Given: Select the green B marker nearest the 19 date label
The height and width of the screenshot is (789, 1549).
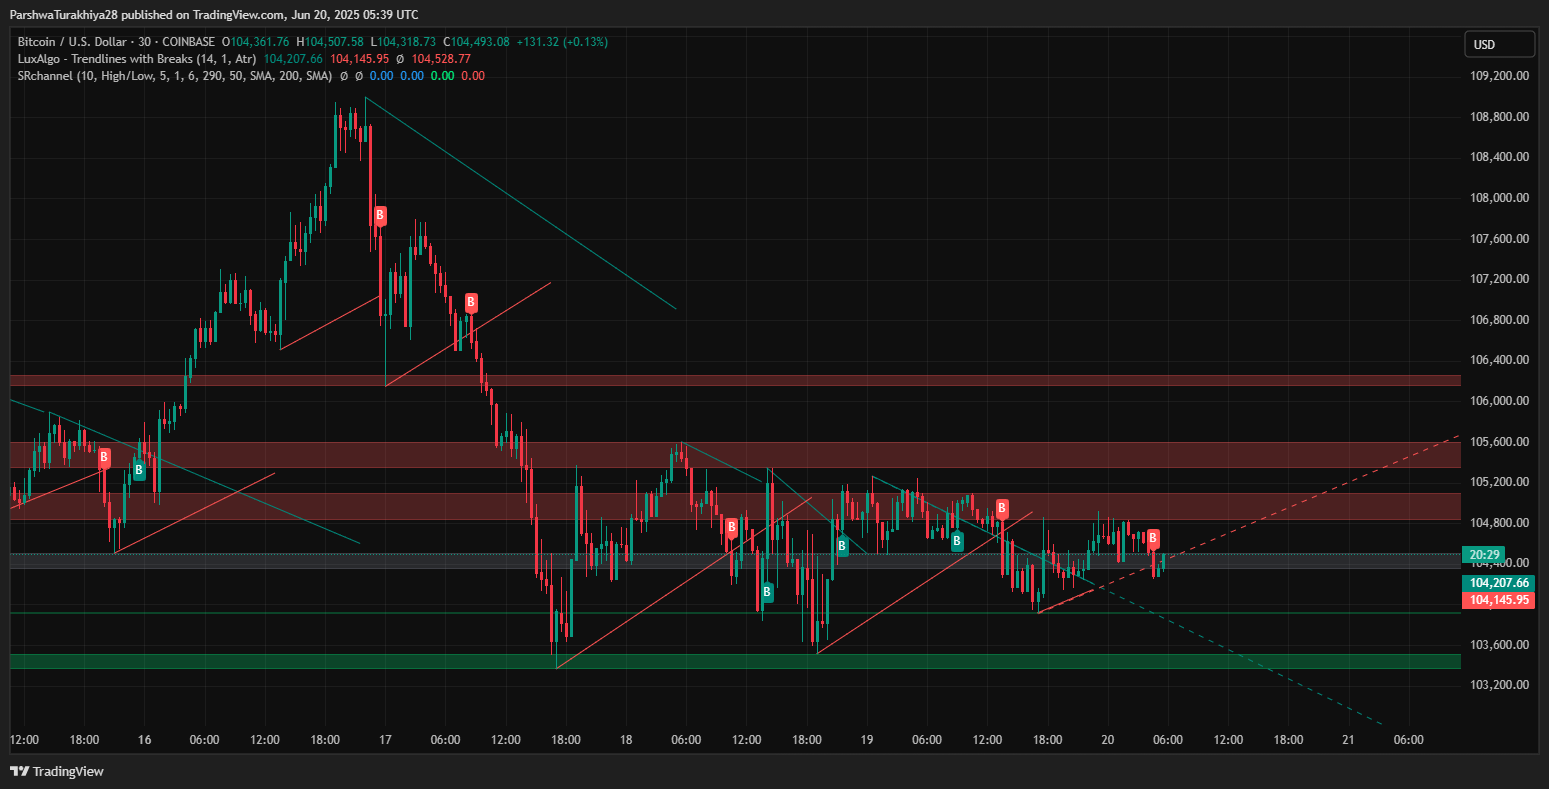Looking at the screenshot, I should 842,545.
